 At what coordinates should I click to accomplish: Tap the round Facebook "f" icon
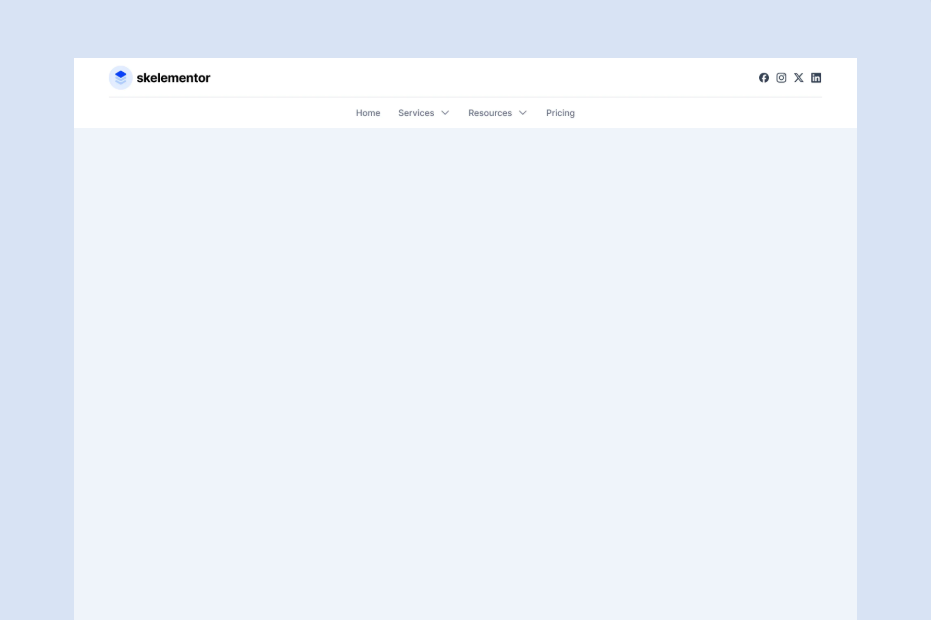coord(764,78)
